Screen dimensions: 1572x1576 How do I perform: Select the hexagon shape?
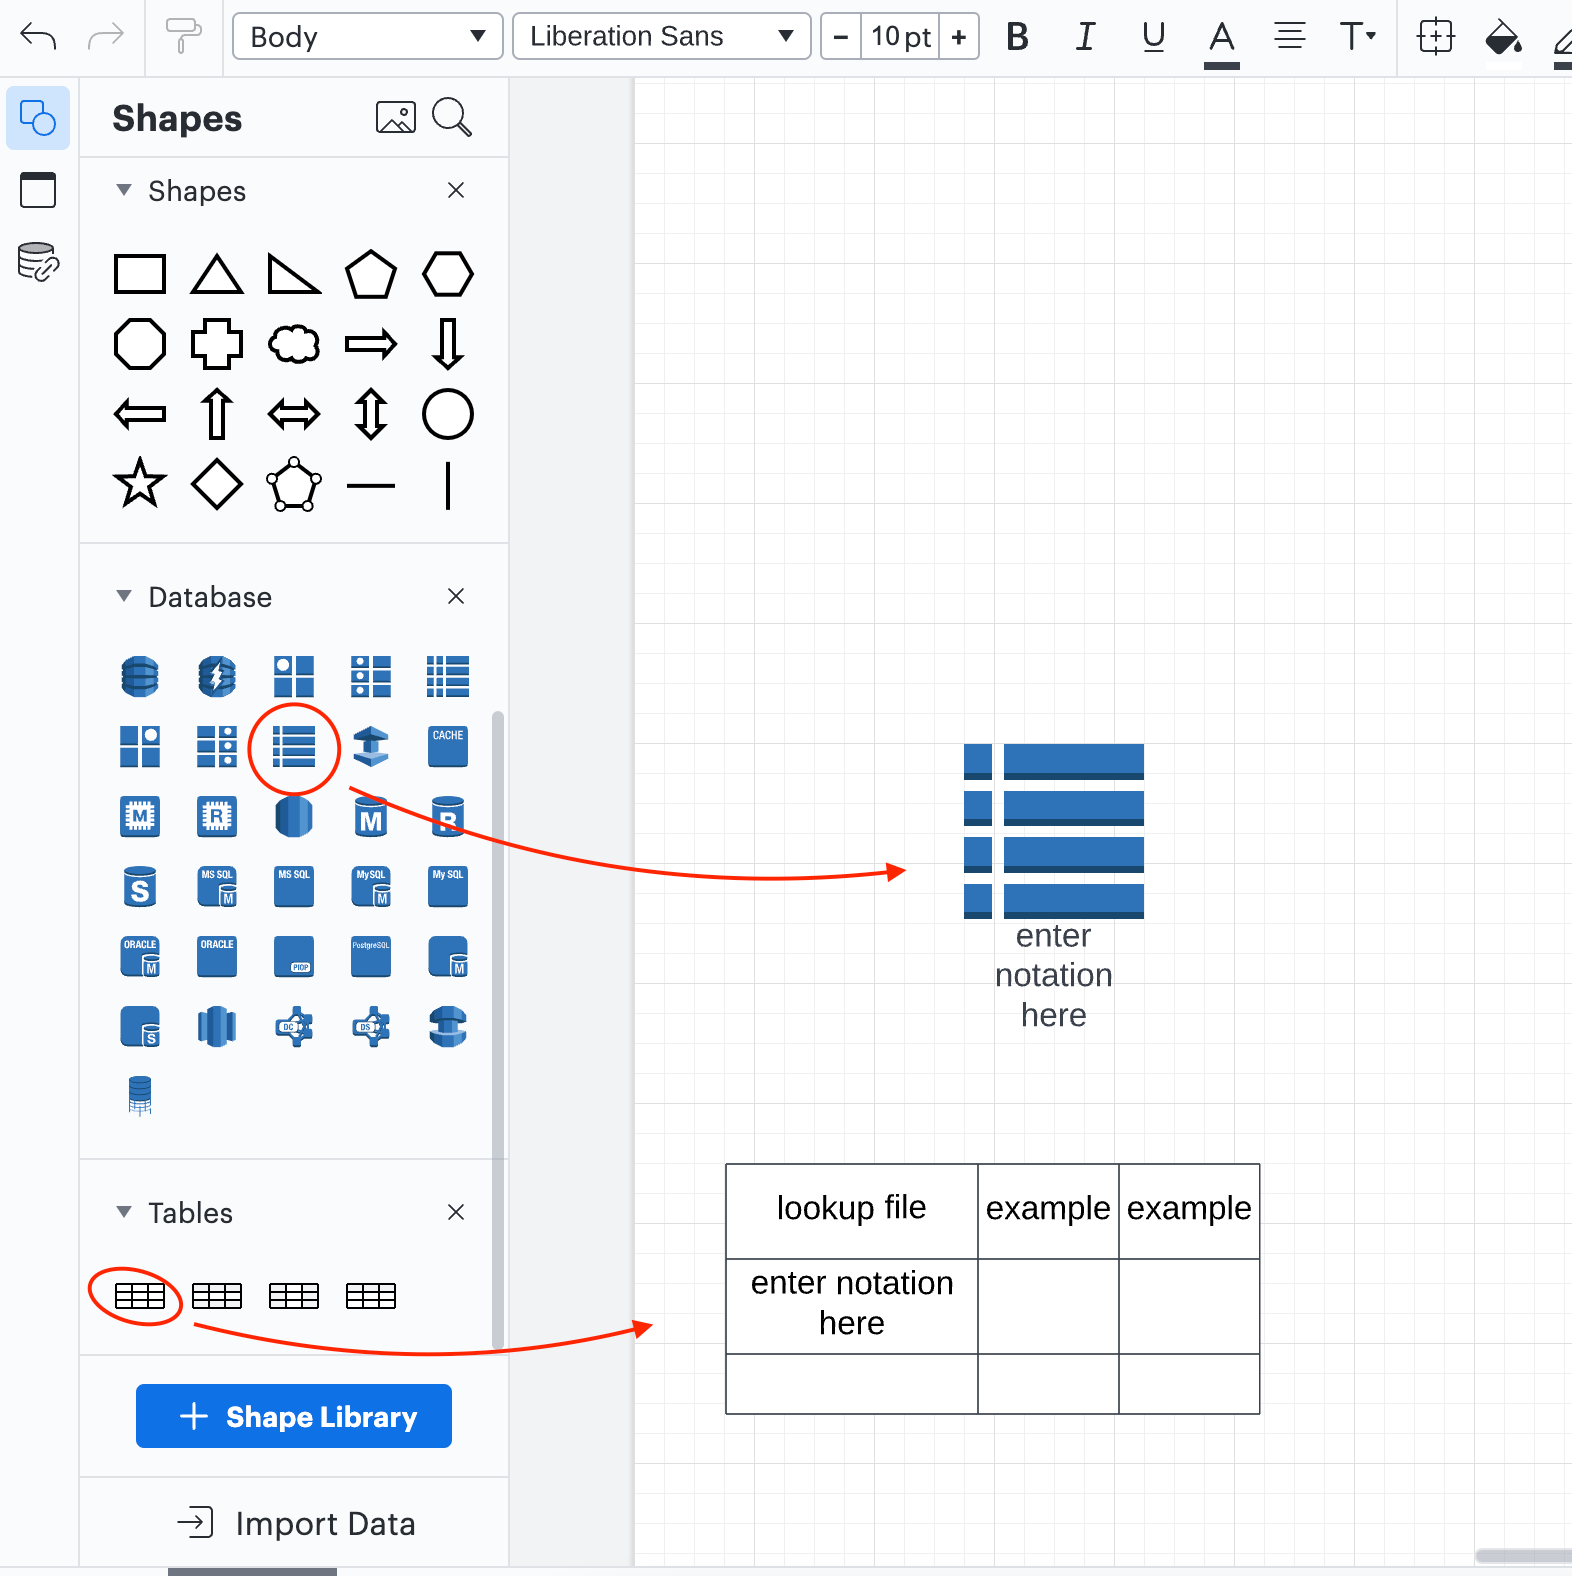(x=448, y=274)
